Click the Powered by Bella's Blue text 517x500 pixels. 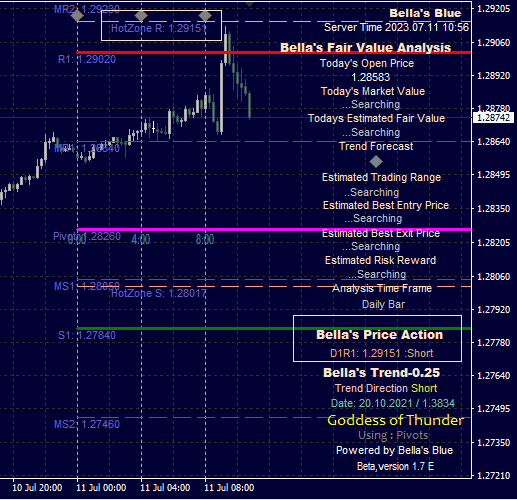point(394,450)
